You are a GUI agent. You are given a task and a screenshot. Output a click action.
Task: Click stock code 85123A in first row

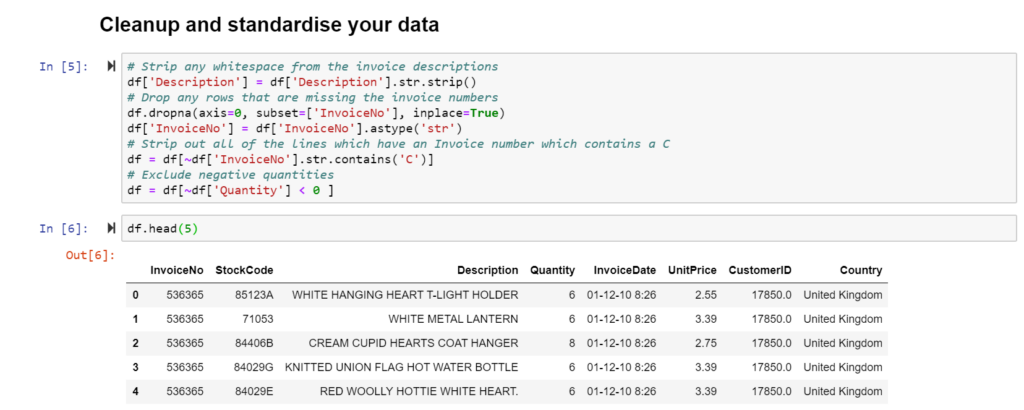click(254, 295)
